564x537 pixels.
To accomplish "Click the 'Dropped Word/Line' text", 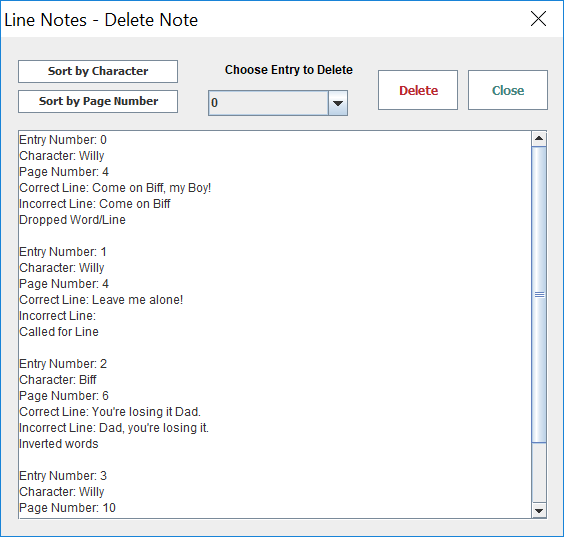I will click(x=72, y=220).
